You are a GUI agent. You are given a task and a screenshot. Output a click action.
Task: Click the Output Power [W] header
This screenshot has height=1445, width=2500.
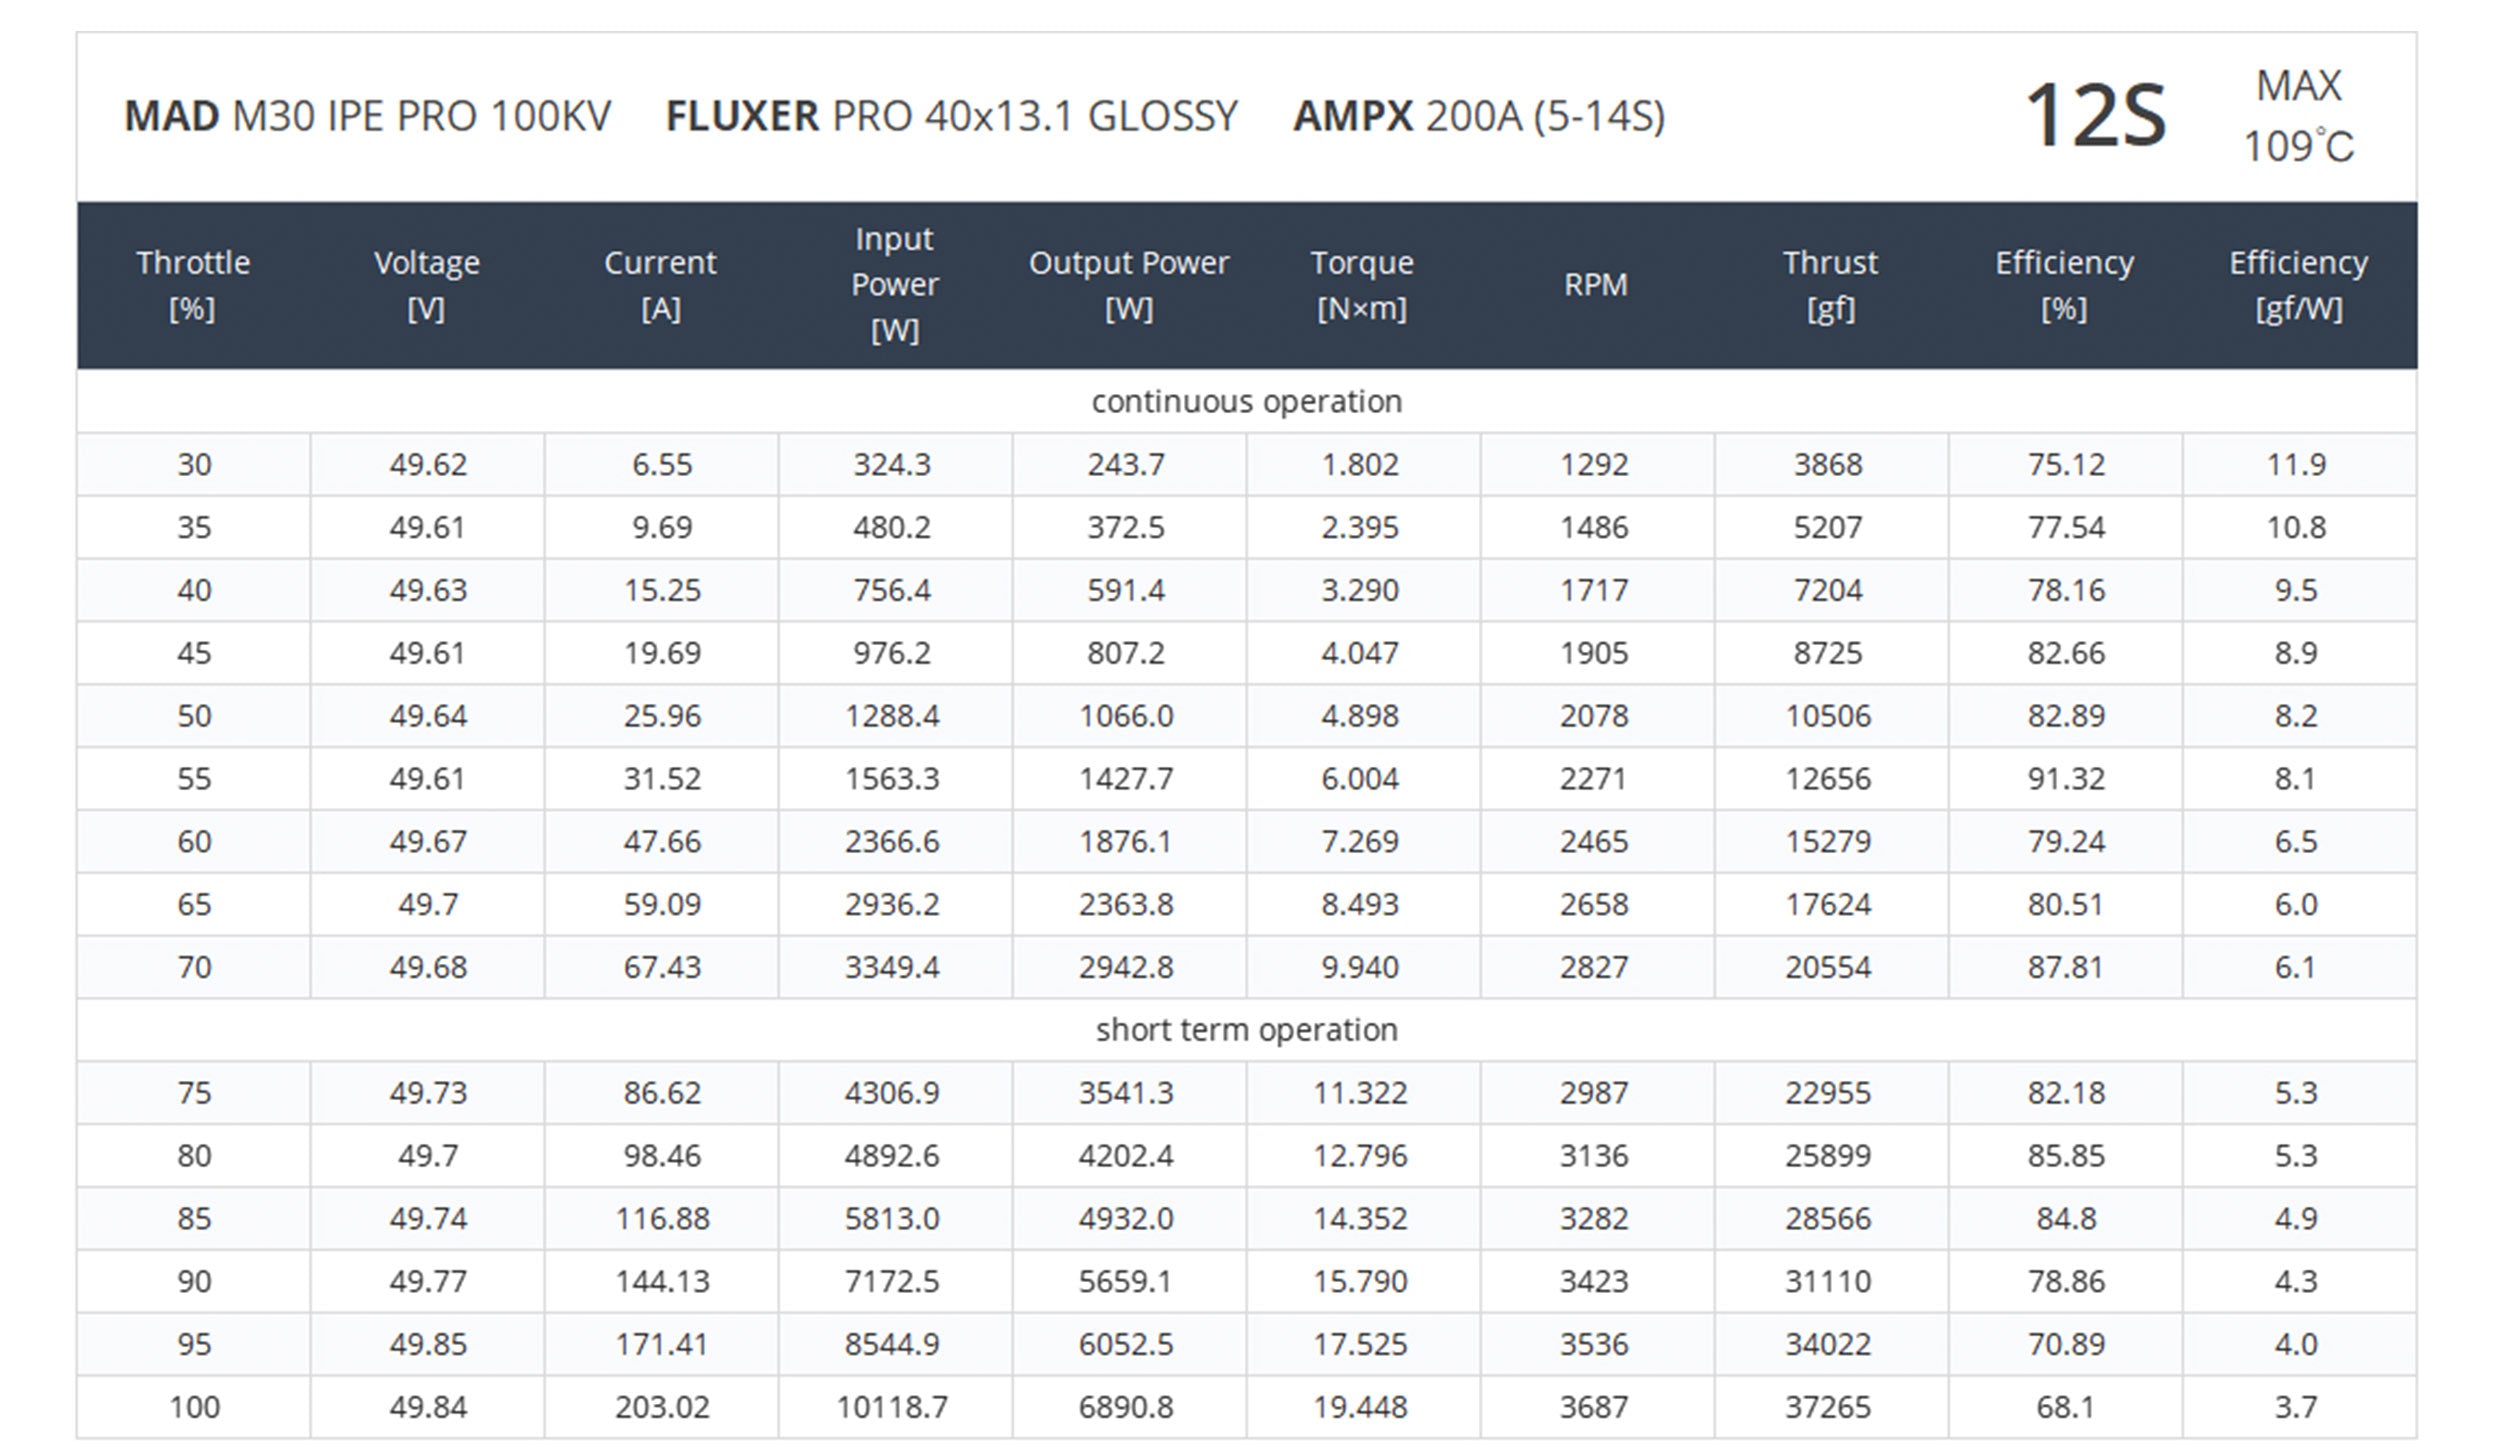pos(1128,285)
